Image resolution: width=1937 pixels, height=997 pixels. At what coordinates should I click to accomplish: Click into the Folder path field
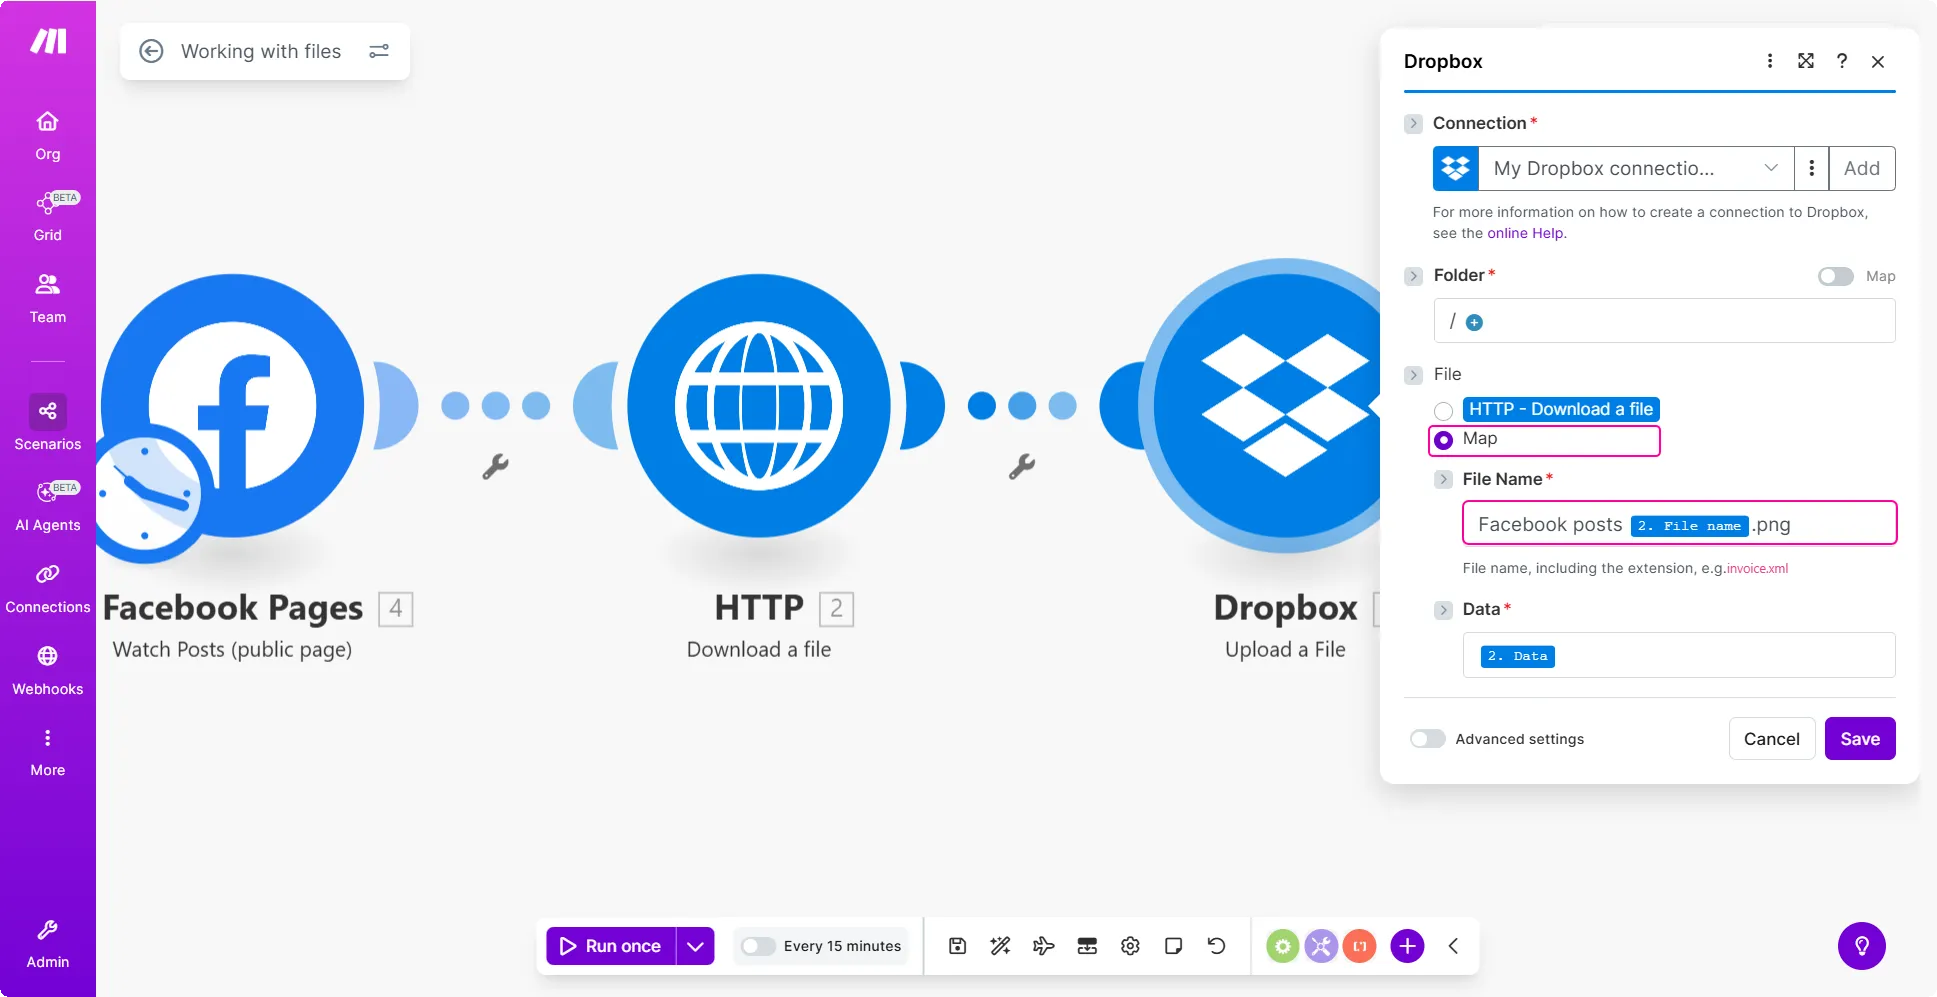[1664, 321]
